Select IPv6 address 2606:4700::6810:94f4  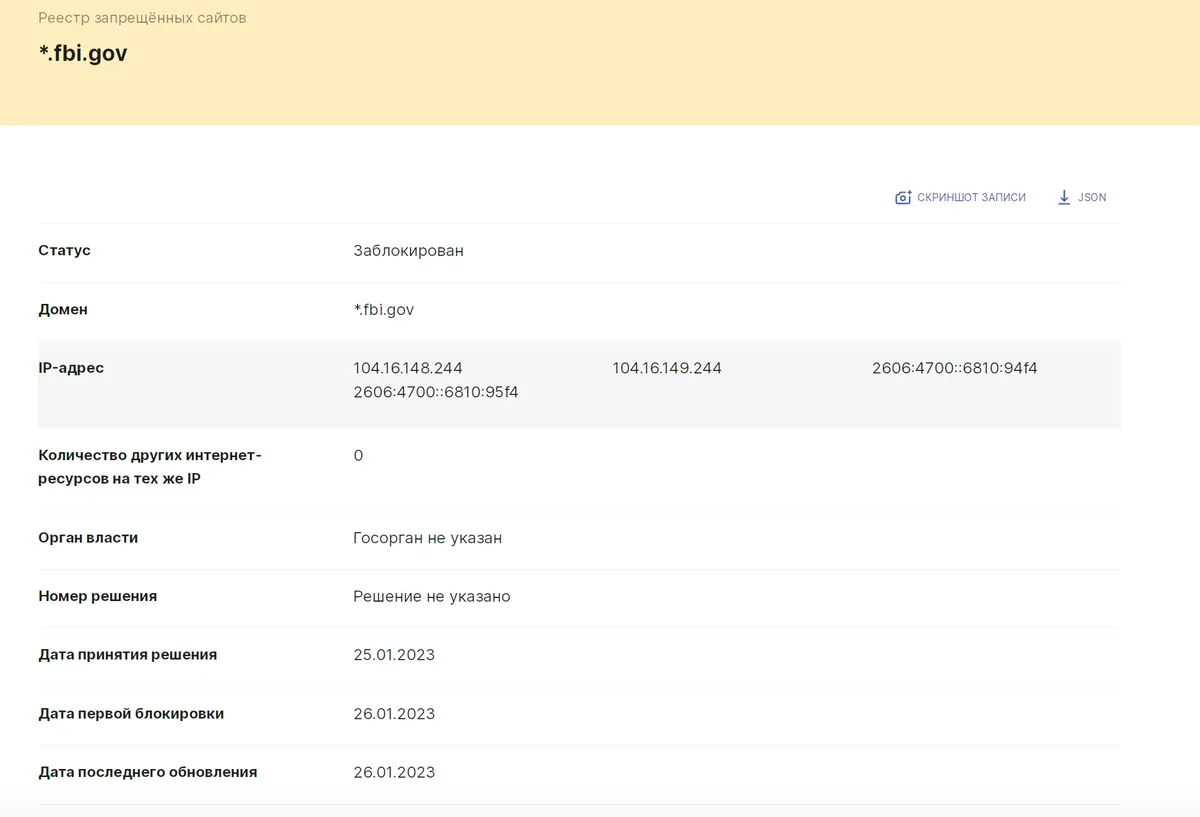pos(955,368)
